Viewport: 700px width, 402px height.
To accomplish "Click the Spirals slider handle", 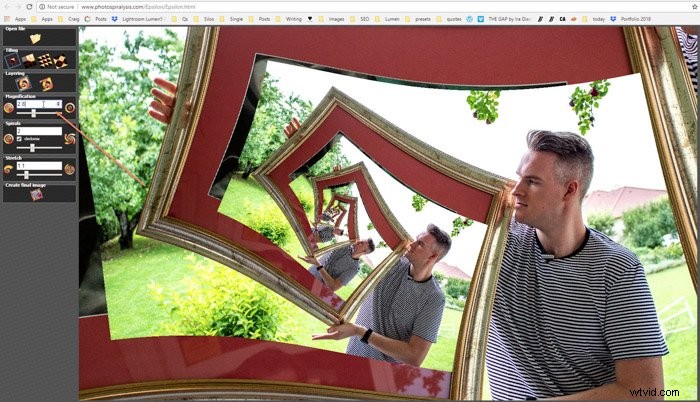I will point(32,148).
